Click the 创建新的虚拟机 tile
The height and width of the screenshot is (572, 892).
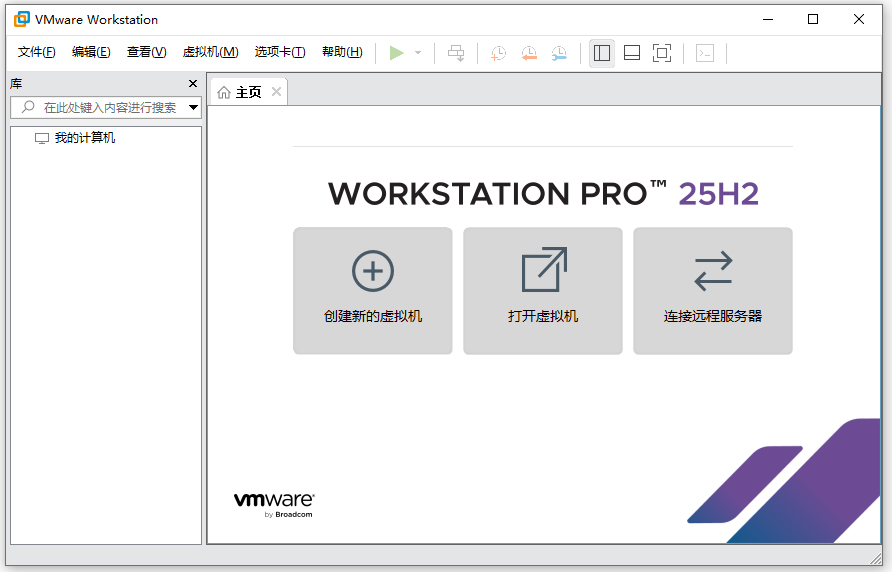(373, 291)
